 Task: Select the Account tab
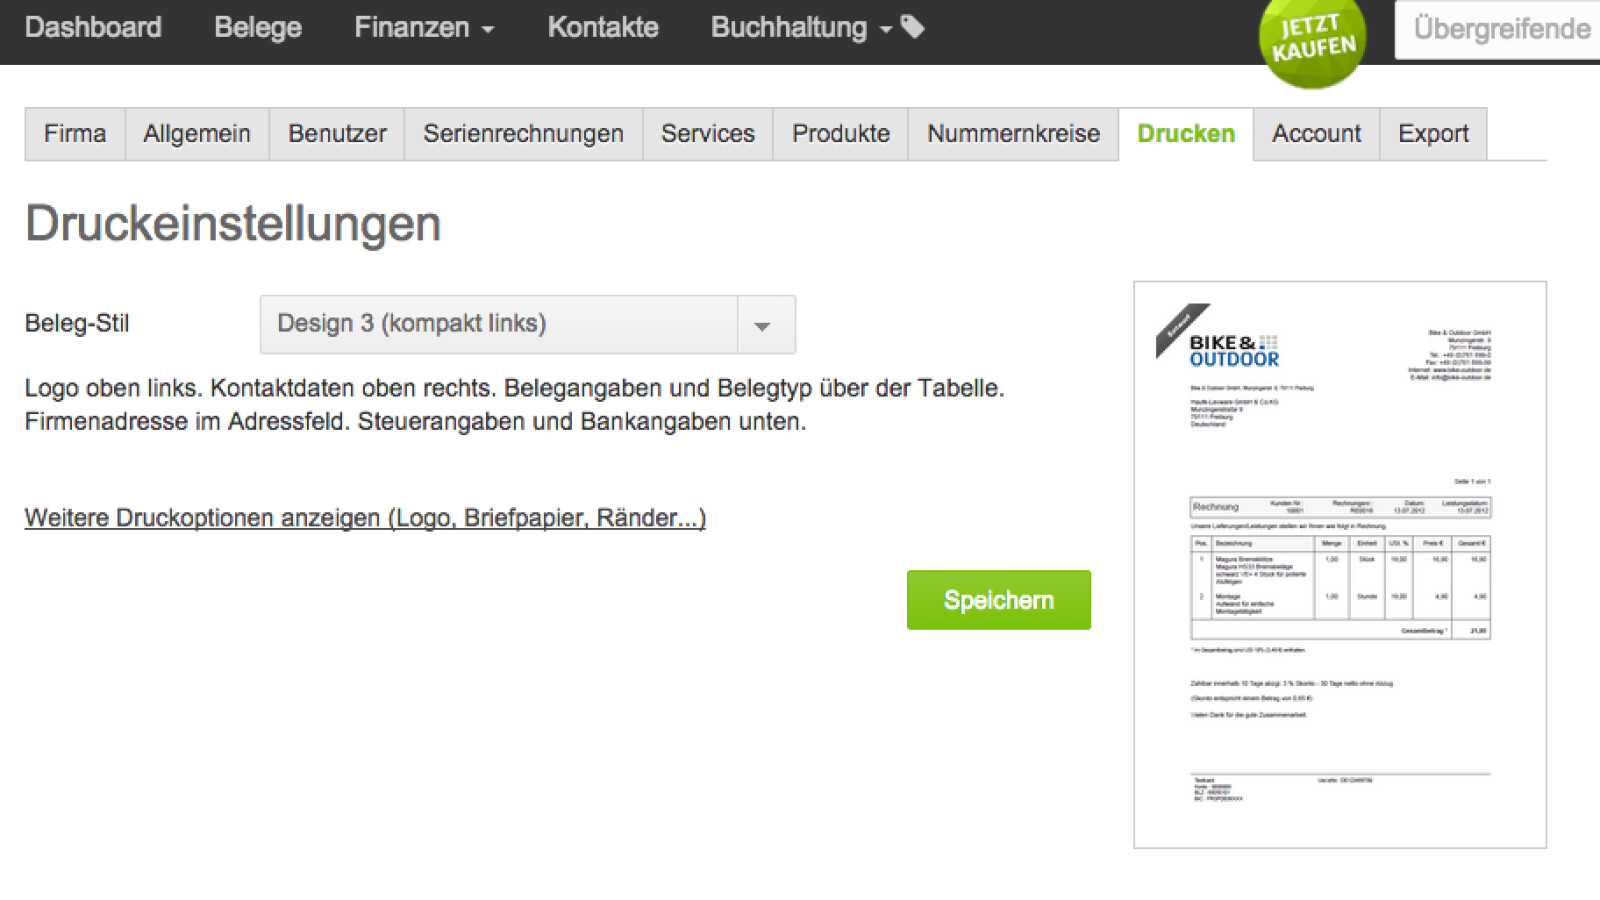click(1316, 133)
